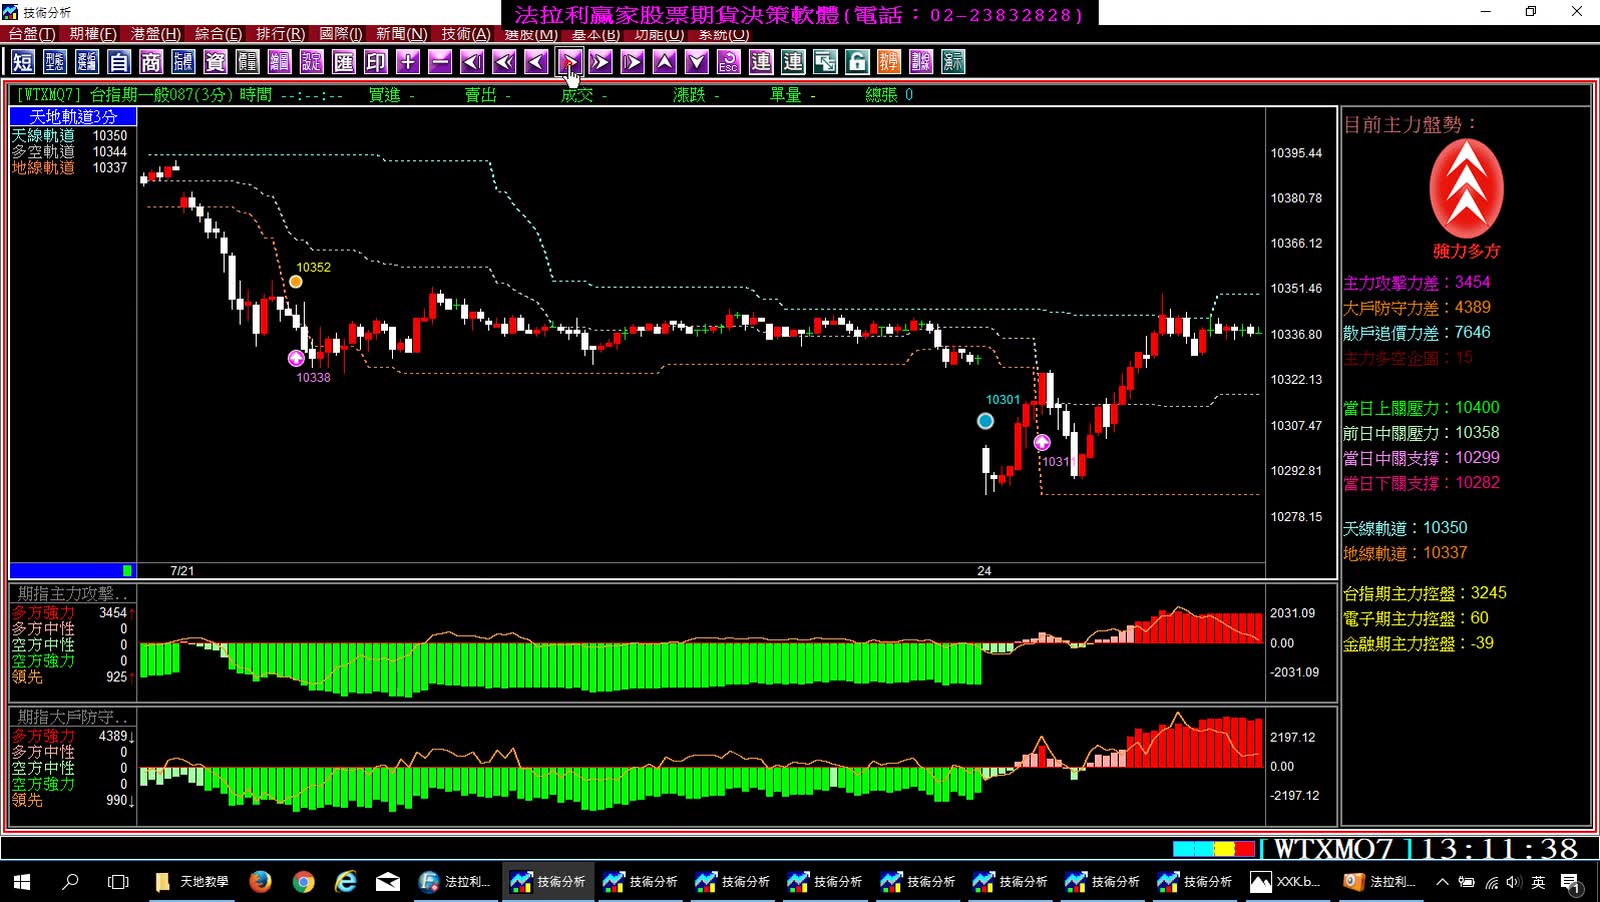
Task: Click the 自 toolbar icon
Action: point(119,62)
